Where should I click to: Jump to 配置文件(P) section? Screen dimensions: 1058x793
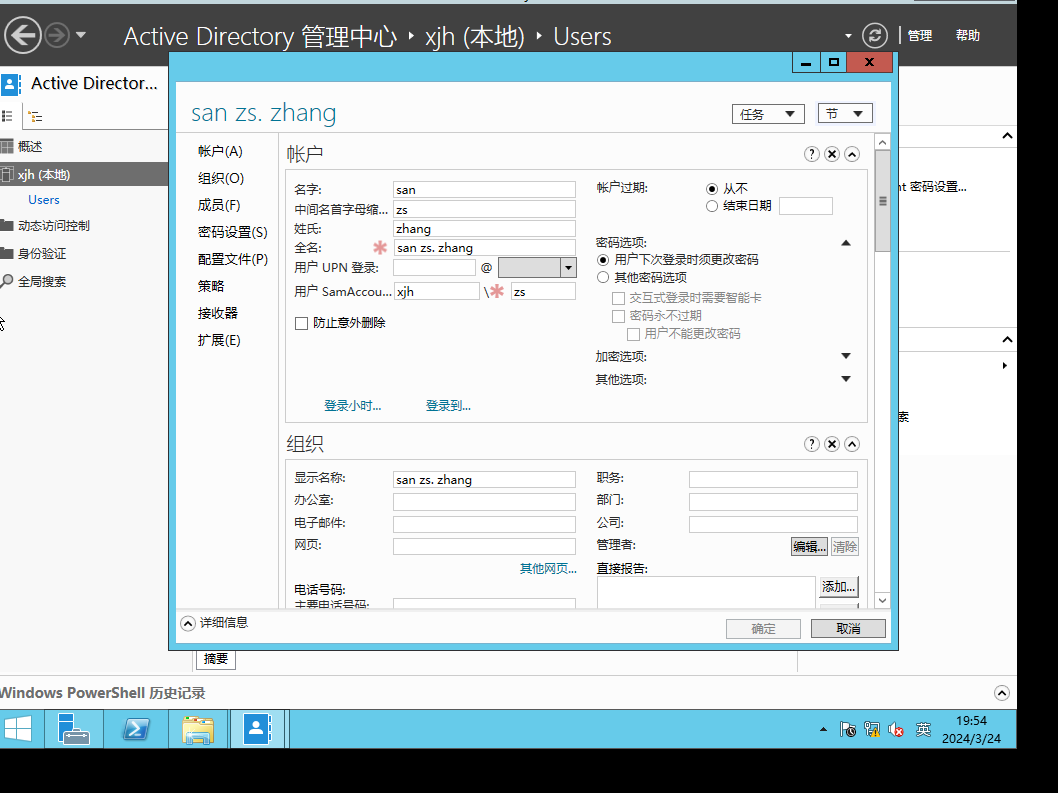232,259
